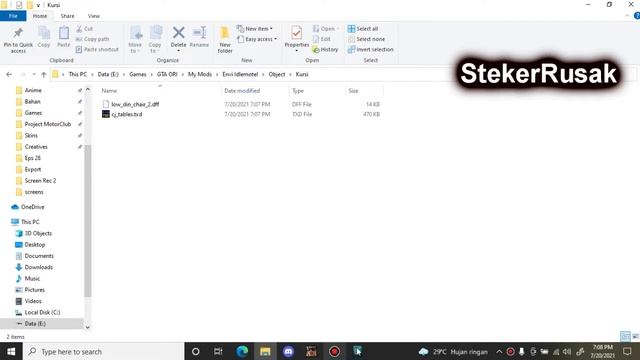This screenshot has width=640, height=360.
Task: Open Project MotorClub in sidebar
Action: tap(47, 124)
